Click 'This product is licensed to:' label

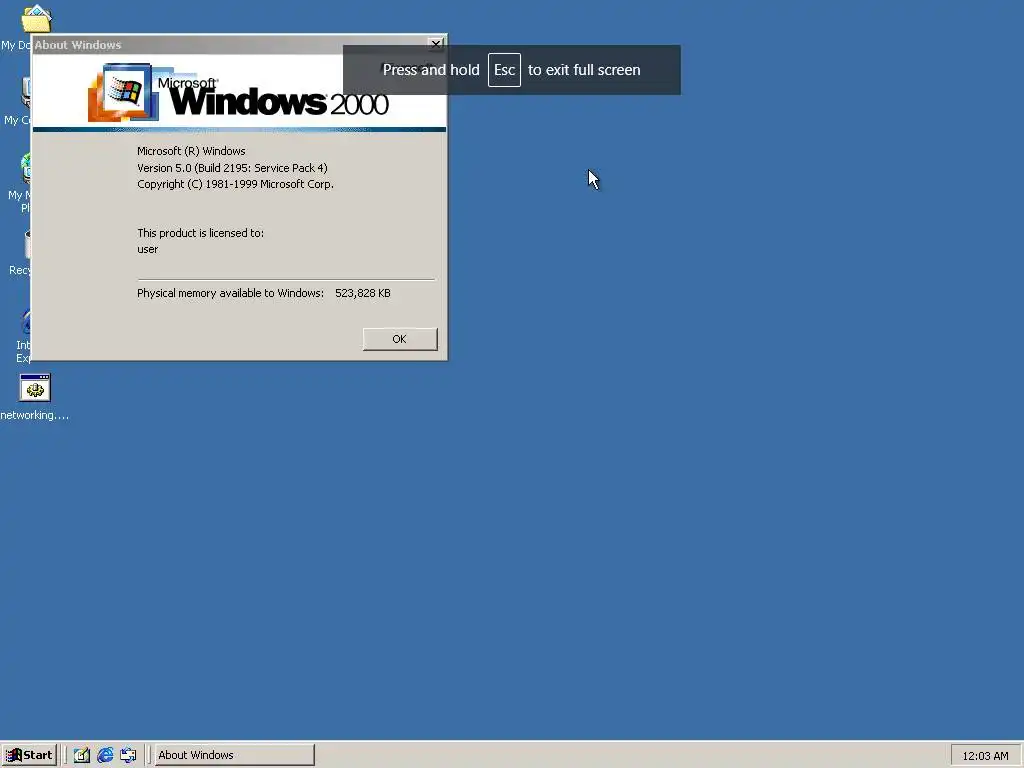click(200, 233)
